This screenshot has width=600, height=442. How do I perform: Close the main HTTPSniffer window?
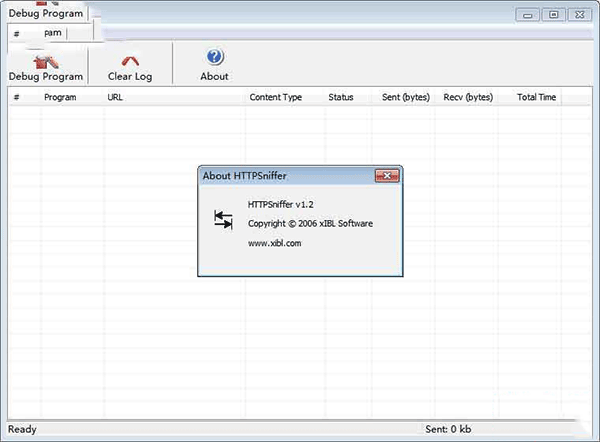tap(579, 15)
